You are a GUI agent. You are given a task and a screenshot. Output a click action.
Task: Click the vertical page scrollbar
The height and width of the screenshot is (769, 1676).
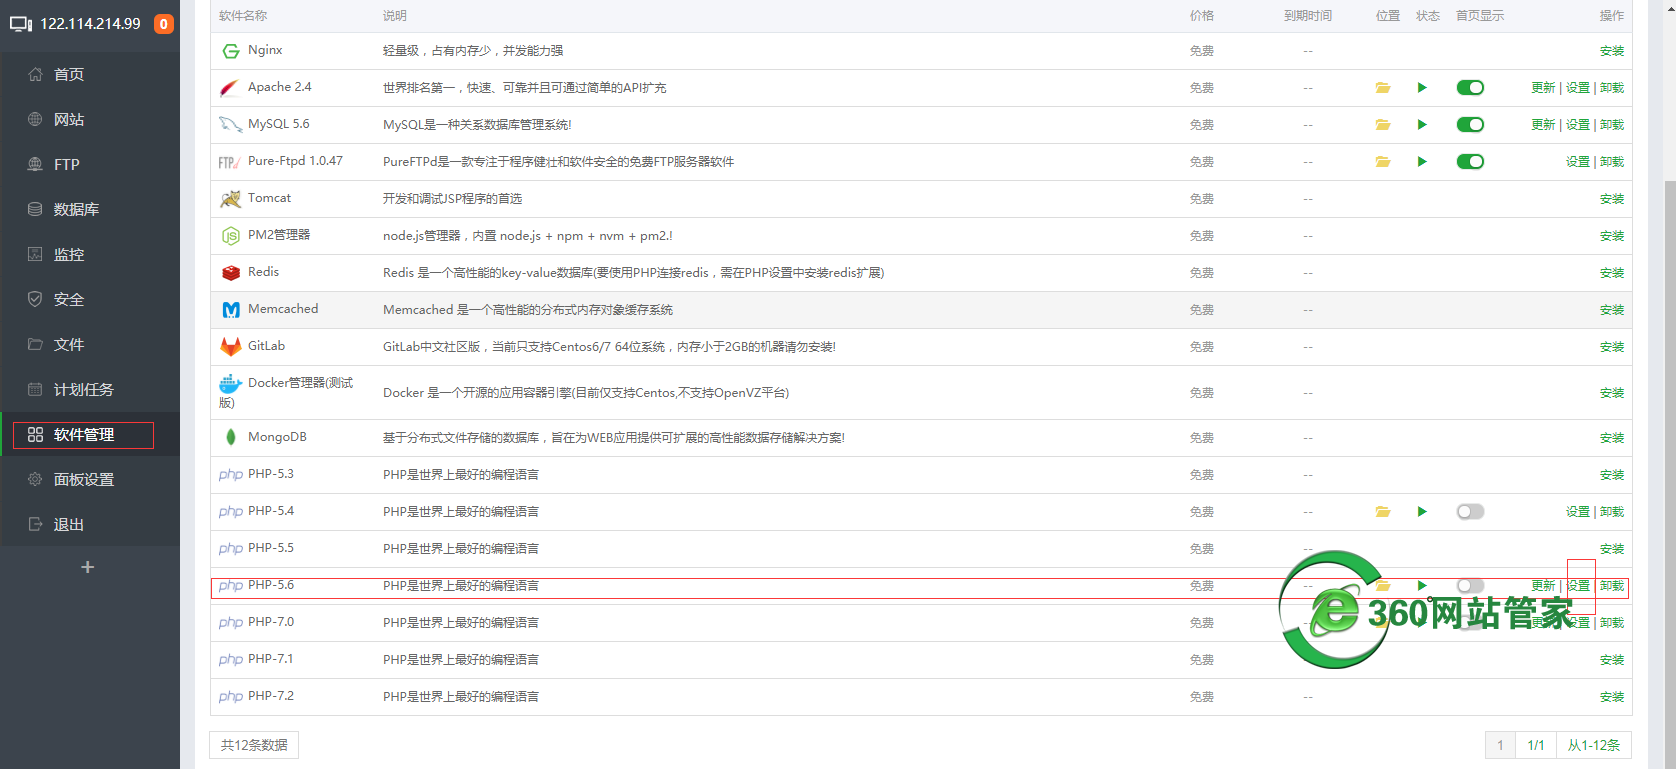point(1670,475)
